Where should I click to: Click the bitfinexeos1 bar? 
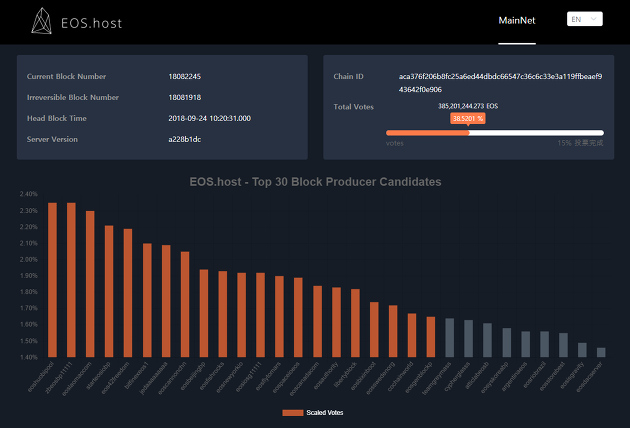tap(147, 300)
